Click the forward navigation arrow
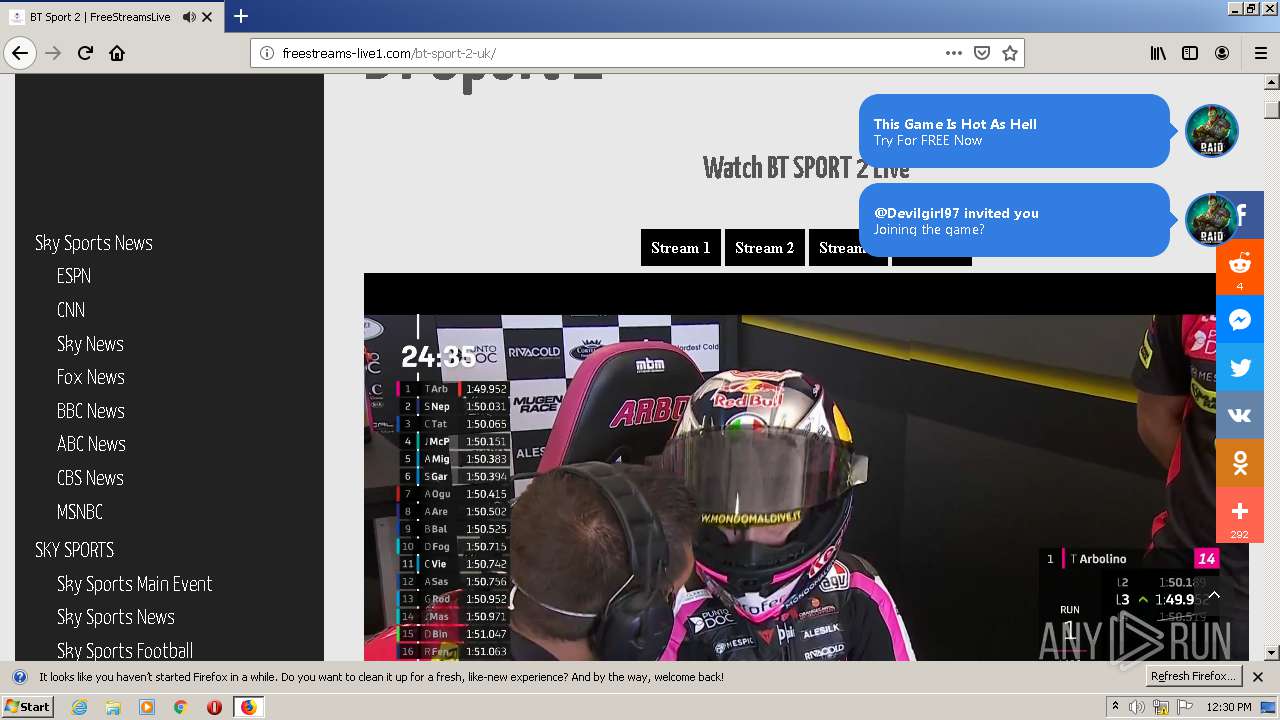Viewport: 1280px width, 720px height. [x=53, y=53]
